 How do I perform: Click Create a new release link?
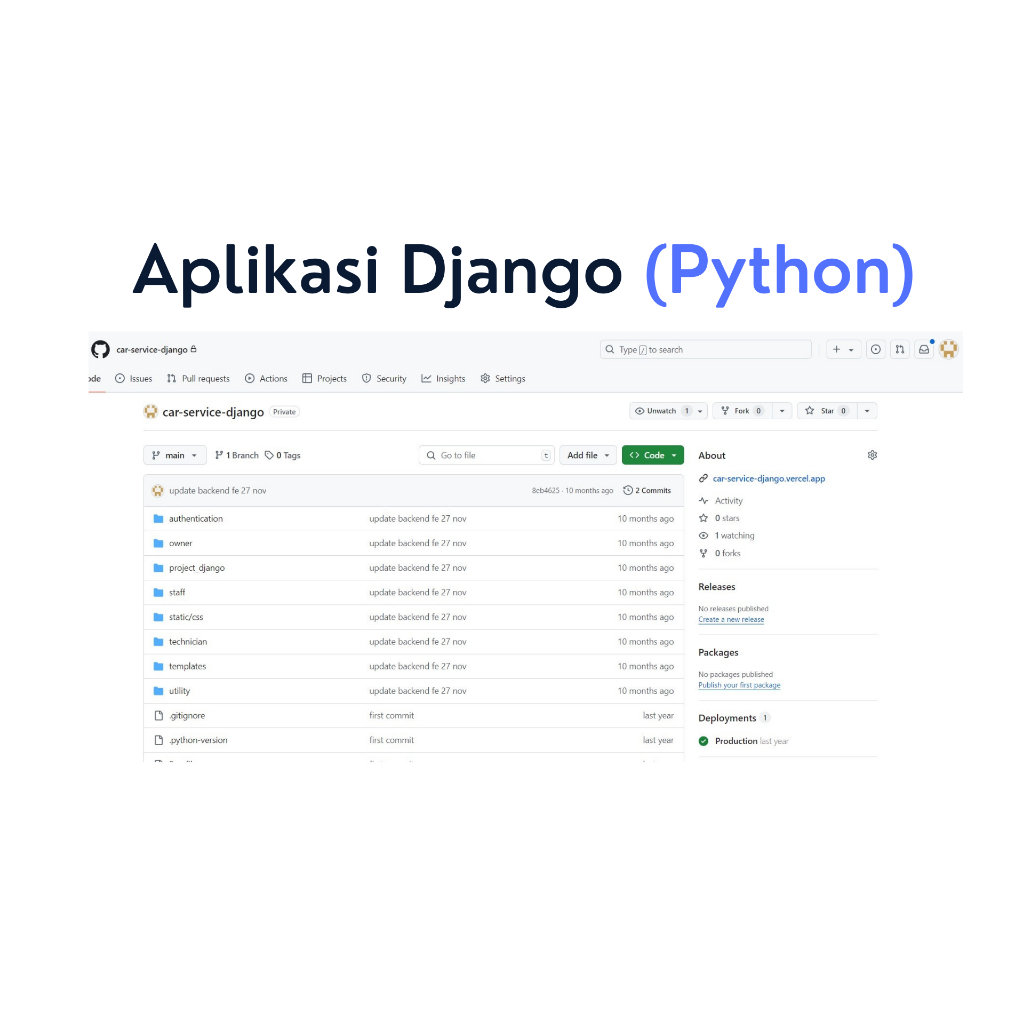point(731,620)
